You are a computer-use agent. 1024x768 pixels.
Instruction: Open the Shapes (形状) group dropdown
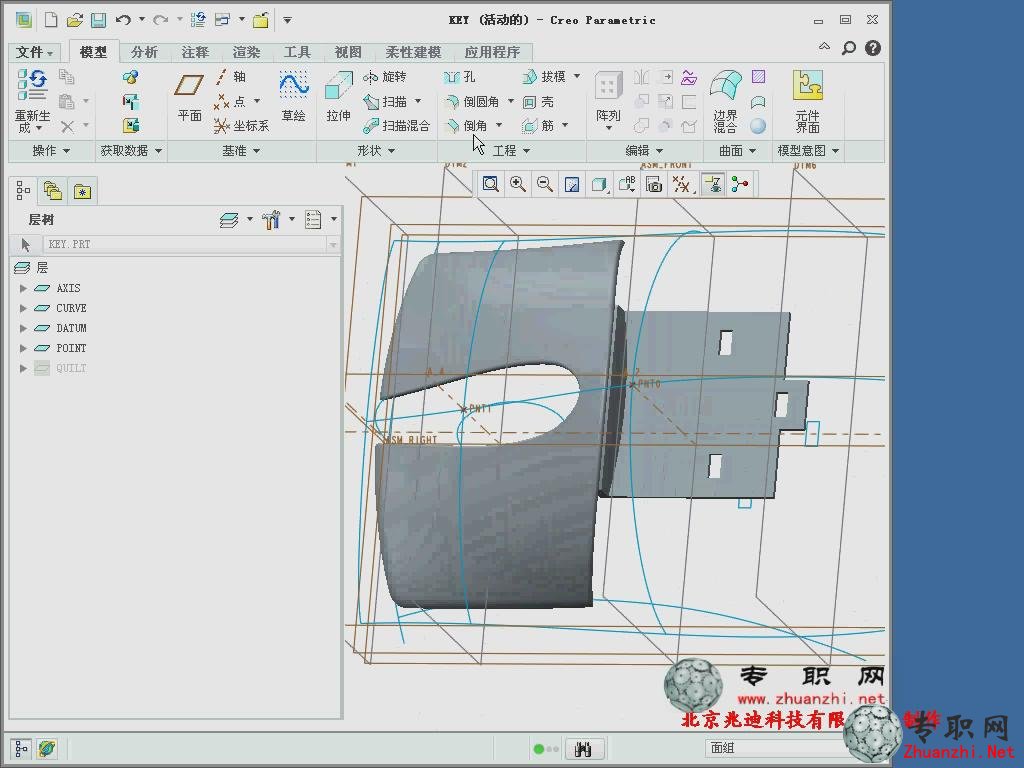tap(376, 151)
